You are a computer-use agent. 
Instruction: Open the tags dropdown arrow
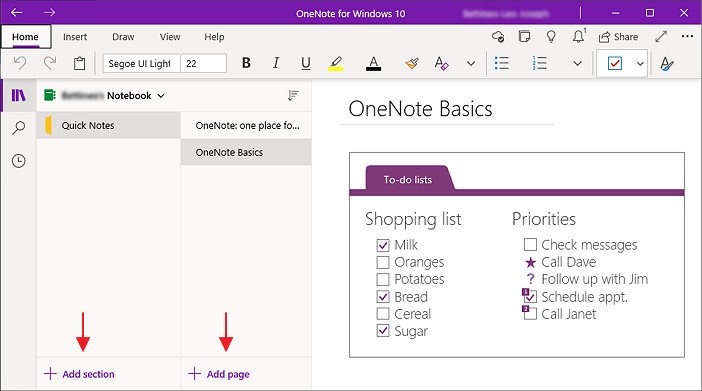pos(640,64)
